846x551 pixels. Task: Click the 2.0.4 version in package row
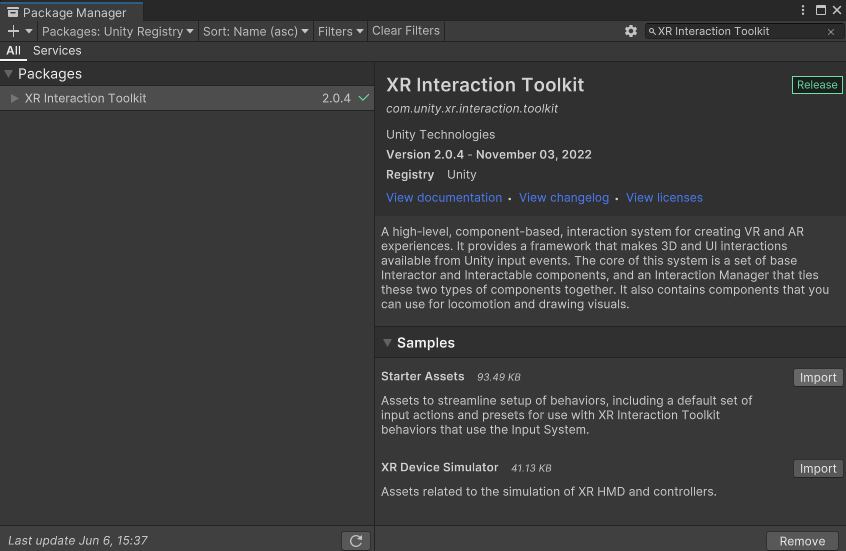(x=336, y=98)
